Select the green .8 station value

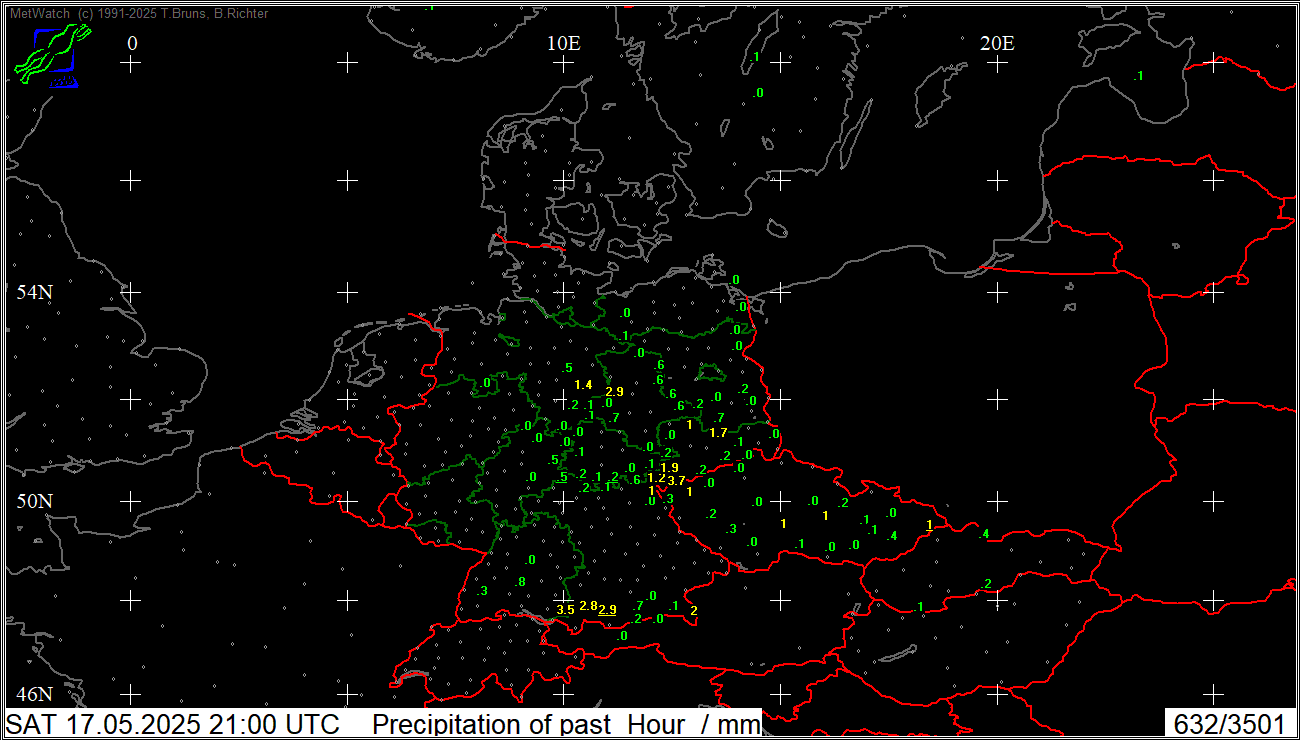click(x=519, y=582)
